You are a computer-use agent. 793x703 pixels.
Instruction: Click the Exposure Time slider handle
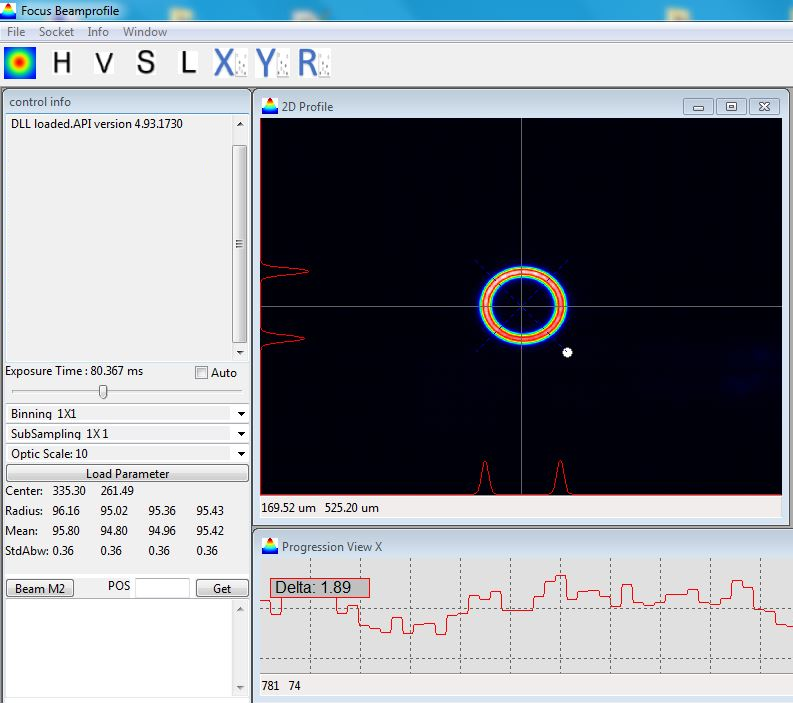click(x=103, y=392)
